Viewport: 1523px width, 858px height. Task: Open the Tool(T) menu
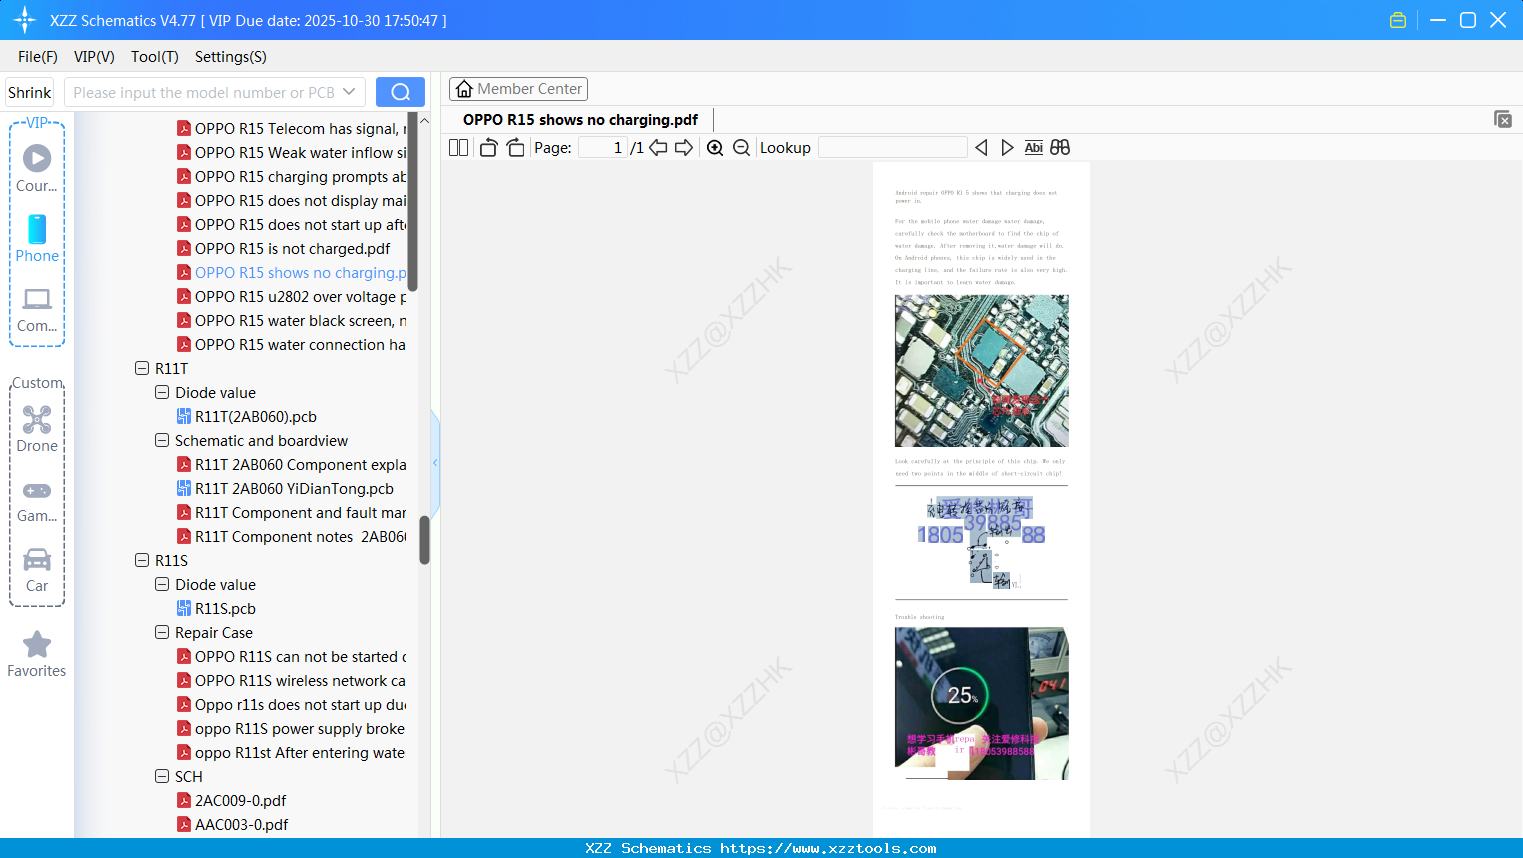tap(155, 57)
